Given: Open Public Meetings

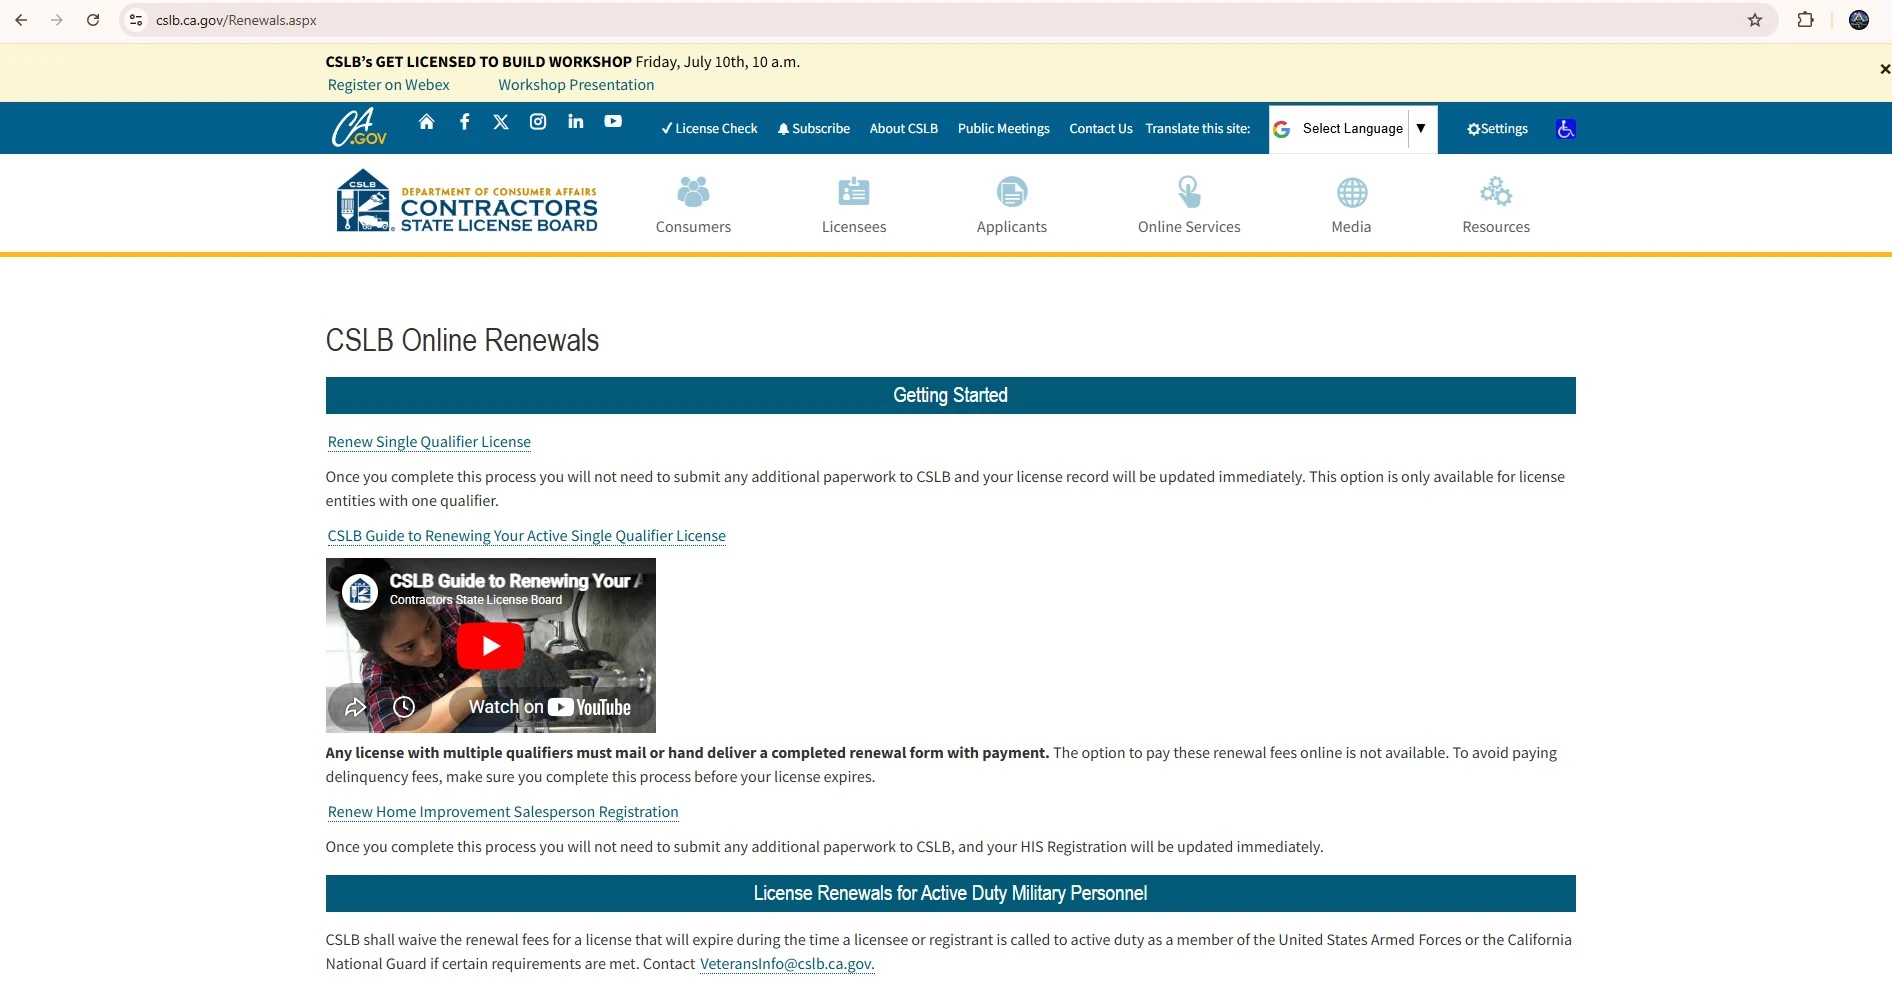Looking at the screenshot, I should (x=1004, y=129).
